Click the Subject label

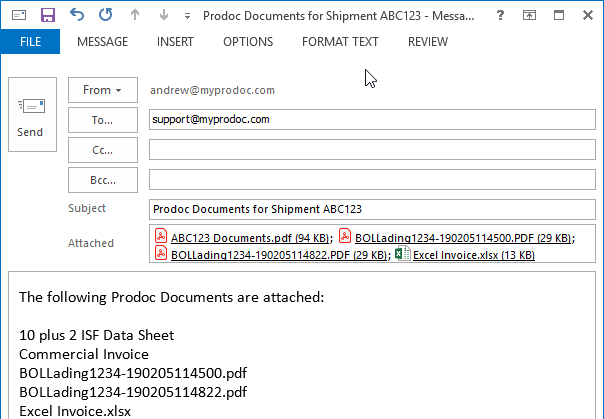87,208
